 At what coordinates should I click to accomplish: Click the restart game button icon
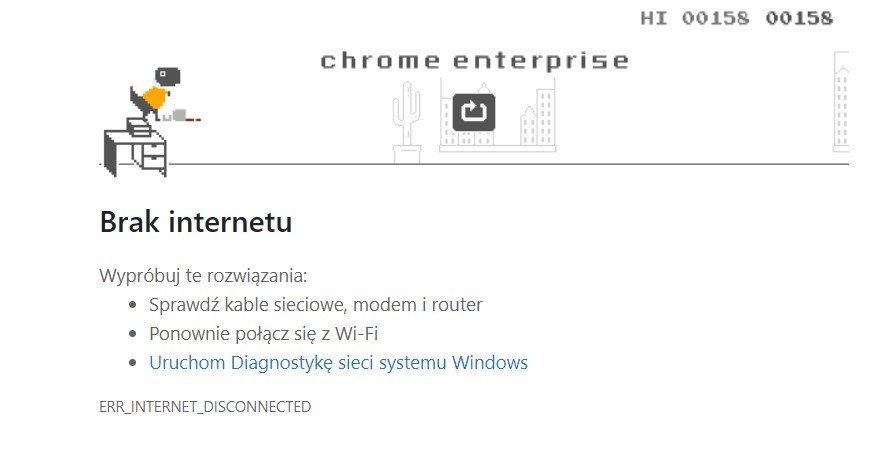pos(474,111)
